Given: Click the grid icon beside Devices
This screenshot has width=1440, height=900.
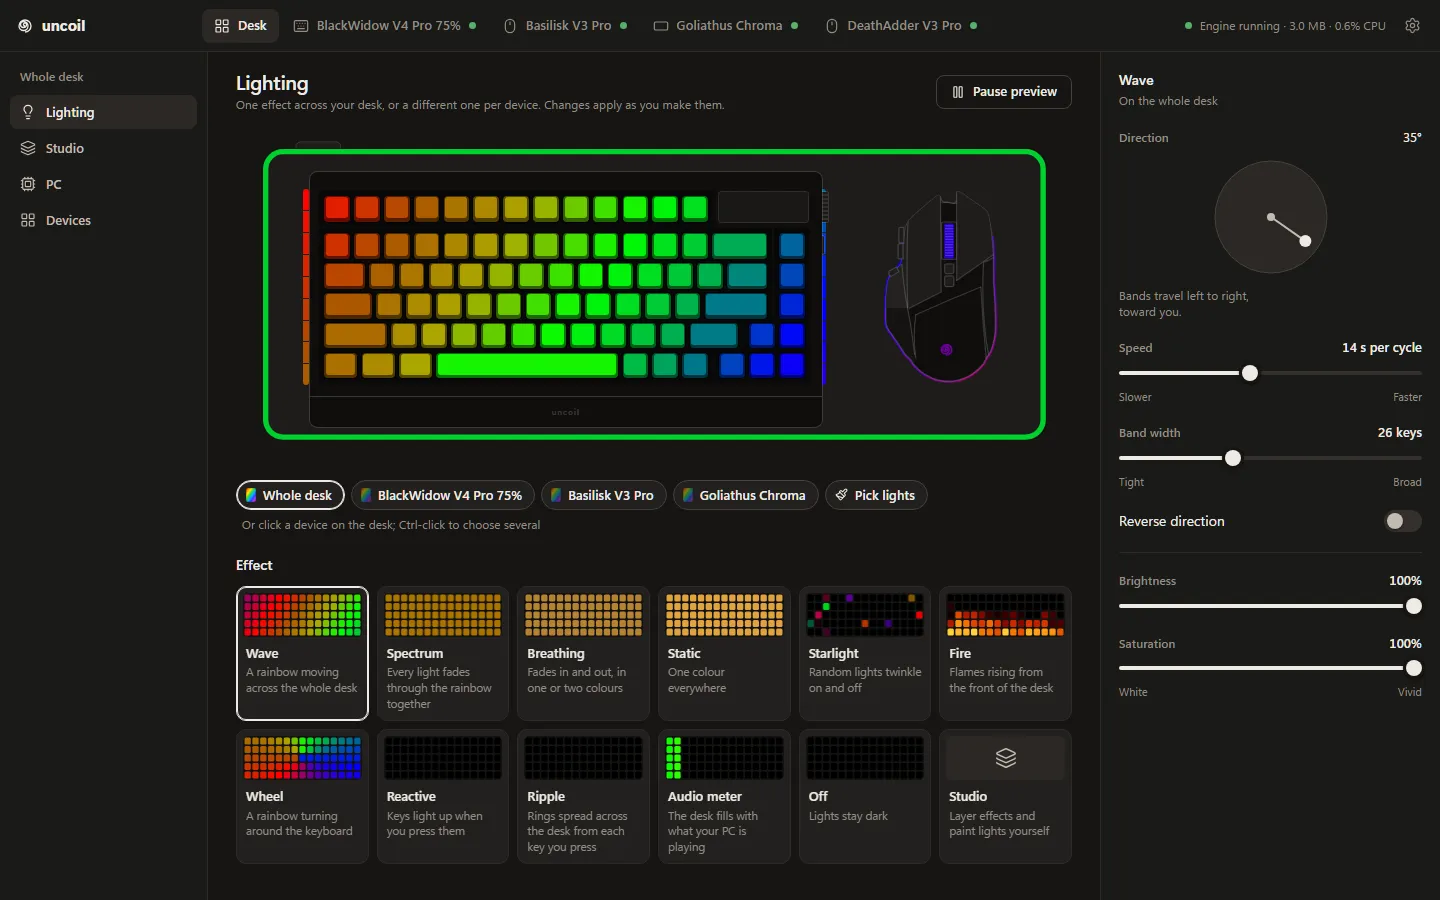Looking at the screenshot, I should (x=28, y=220).
